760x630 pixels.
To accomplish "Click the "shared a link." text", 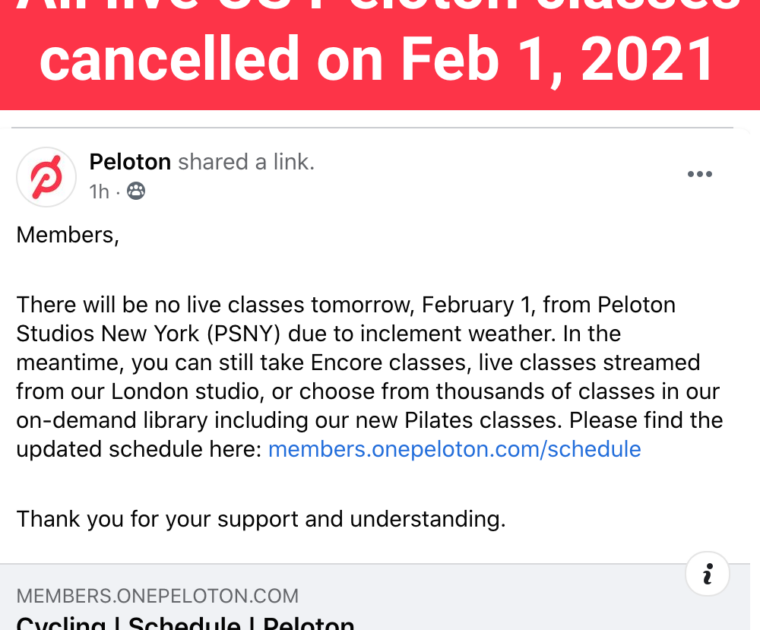I will (246, 161).
